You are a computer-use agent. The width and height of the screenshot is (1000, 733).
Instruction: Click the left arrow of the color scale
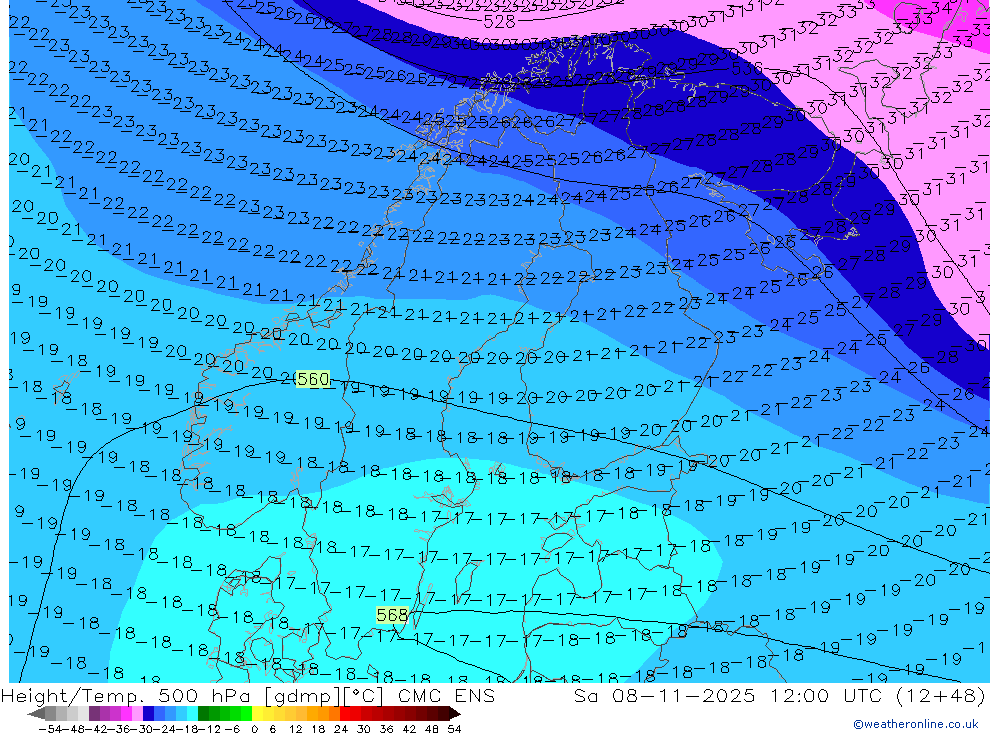pos(36,714)
